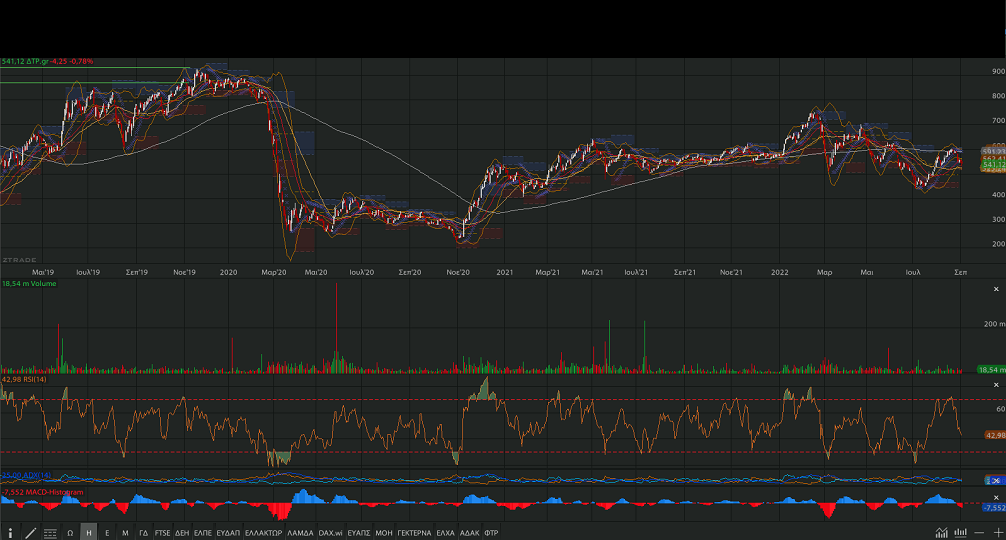Click the RSI(14) indicator label
Viewport: 1006px width, 540px height.
click(x=23, y=380)
